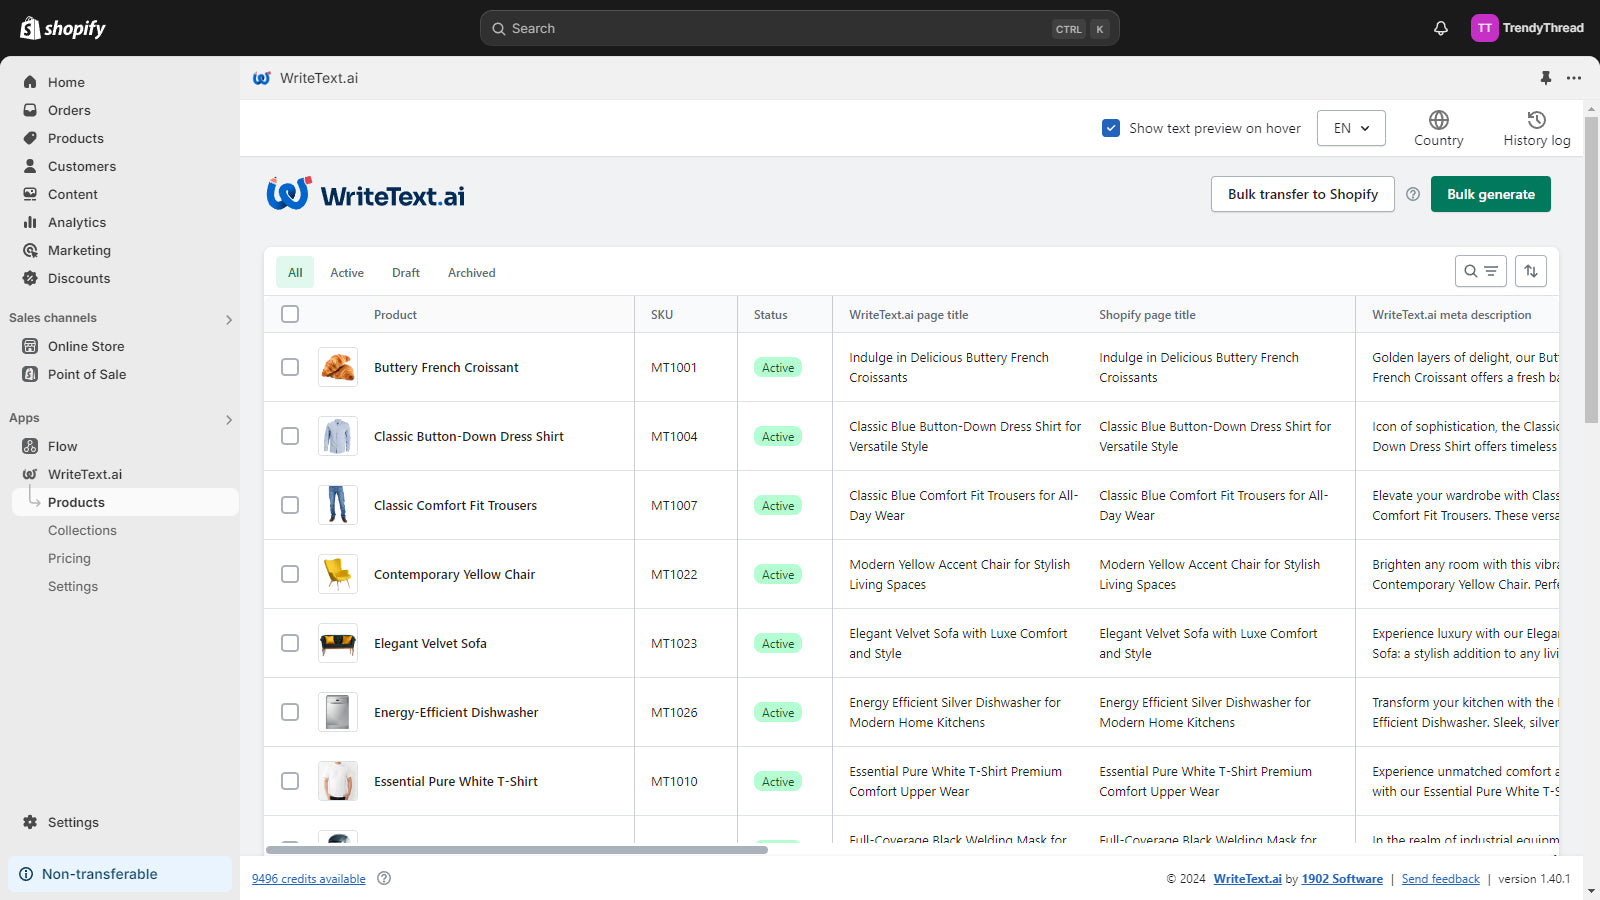This screenshot has width=1600, height=900.
Task: Click the WriteText.ai header icon
Action: click(262, 78)
